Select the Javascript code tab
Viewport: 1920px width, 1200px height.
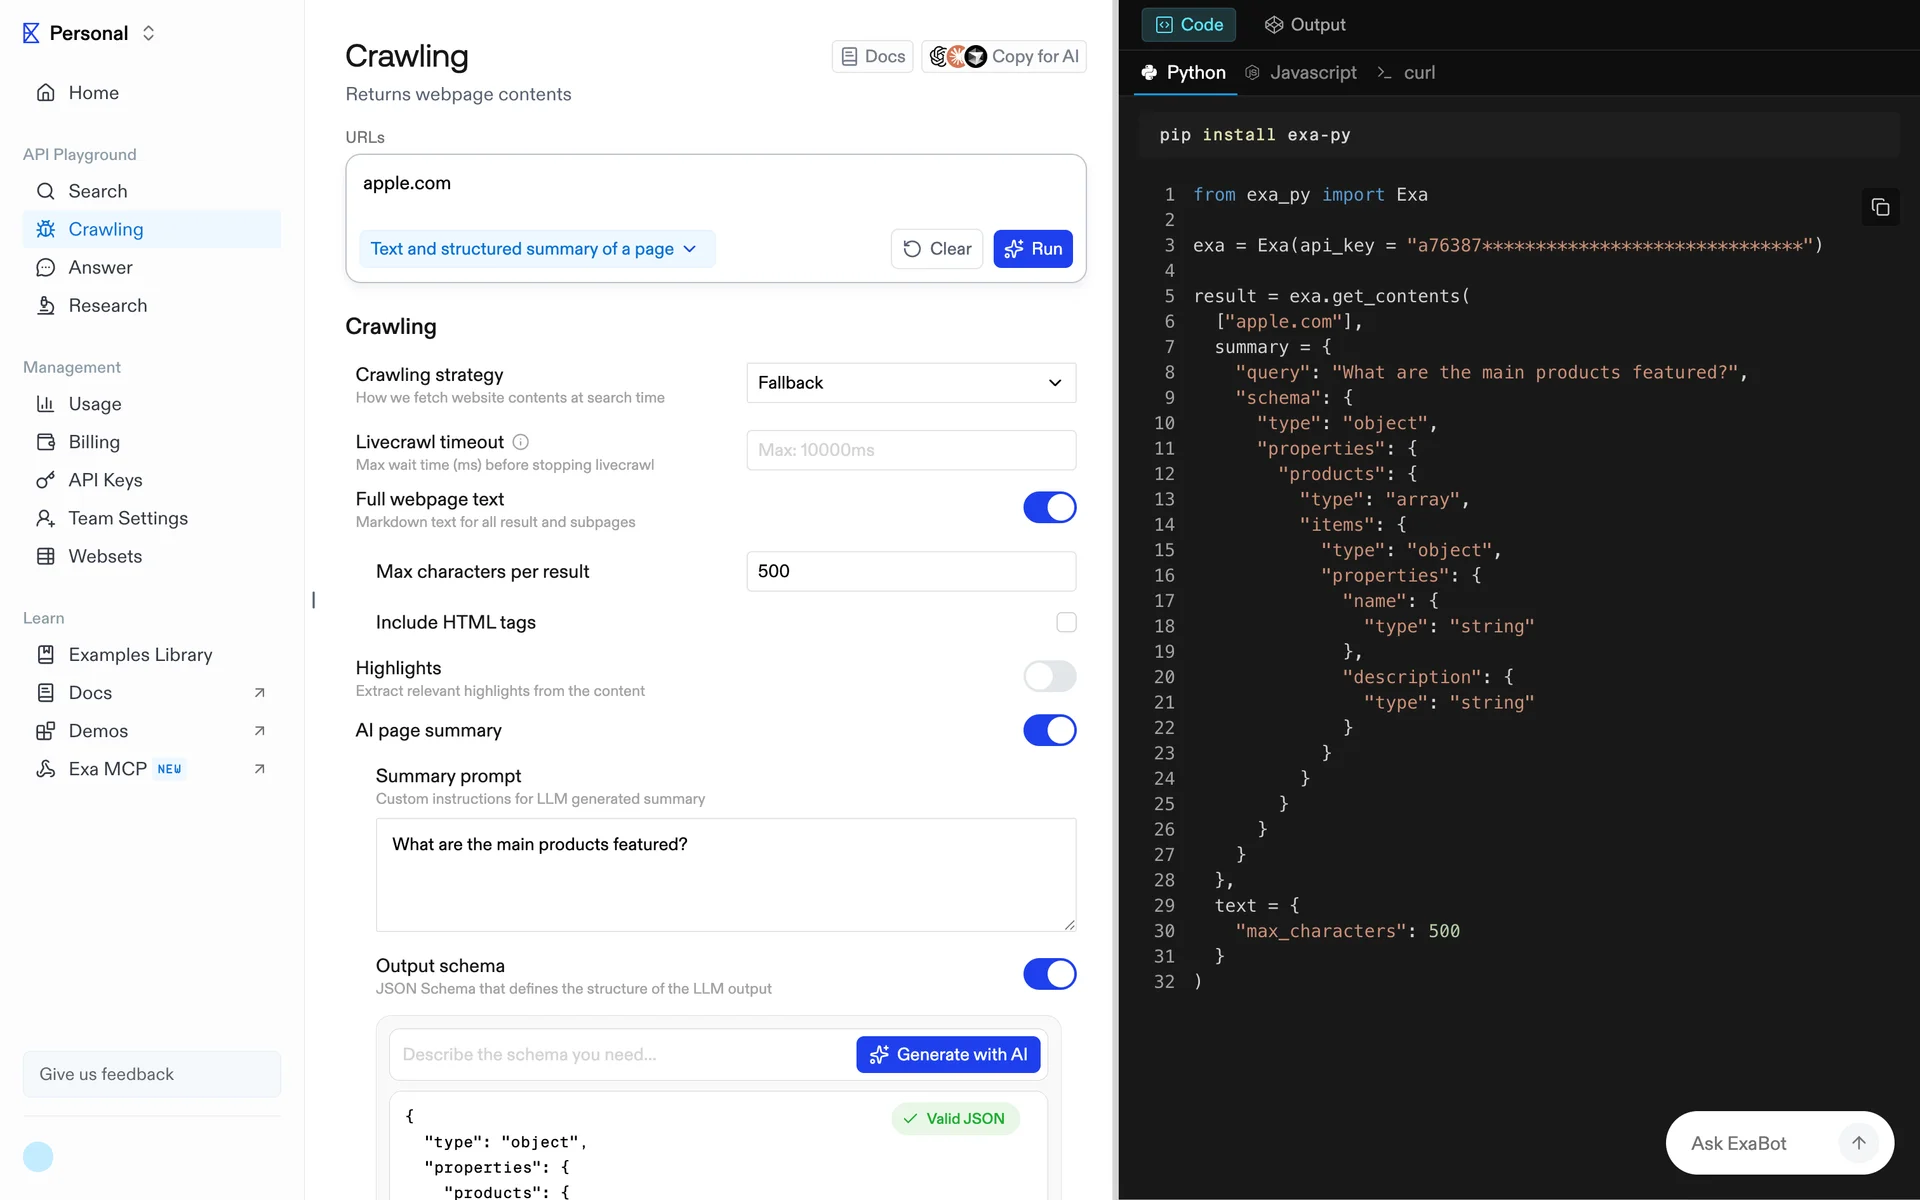[1301, 73]
